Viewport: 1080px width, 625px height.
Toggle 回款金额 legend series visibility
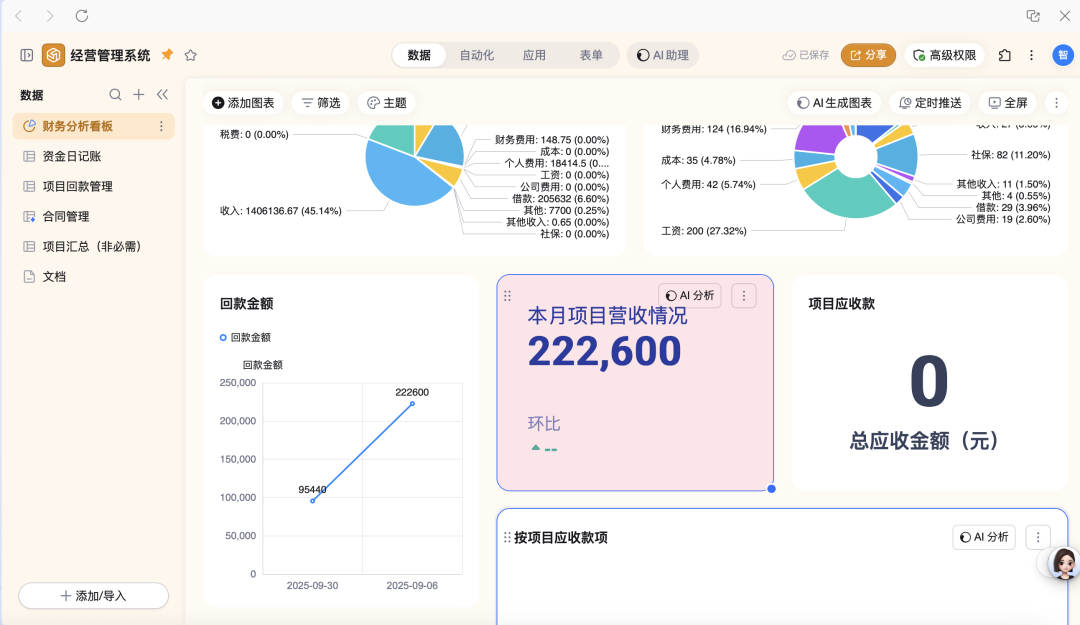coord(245,338)
